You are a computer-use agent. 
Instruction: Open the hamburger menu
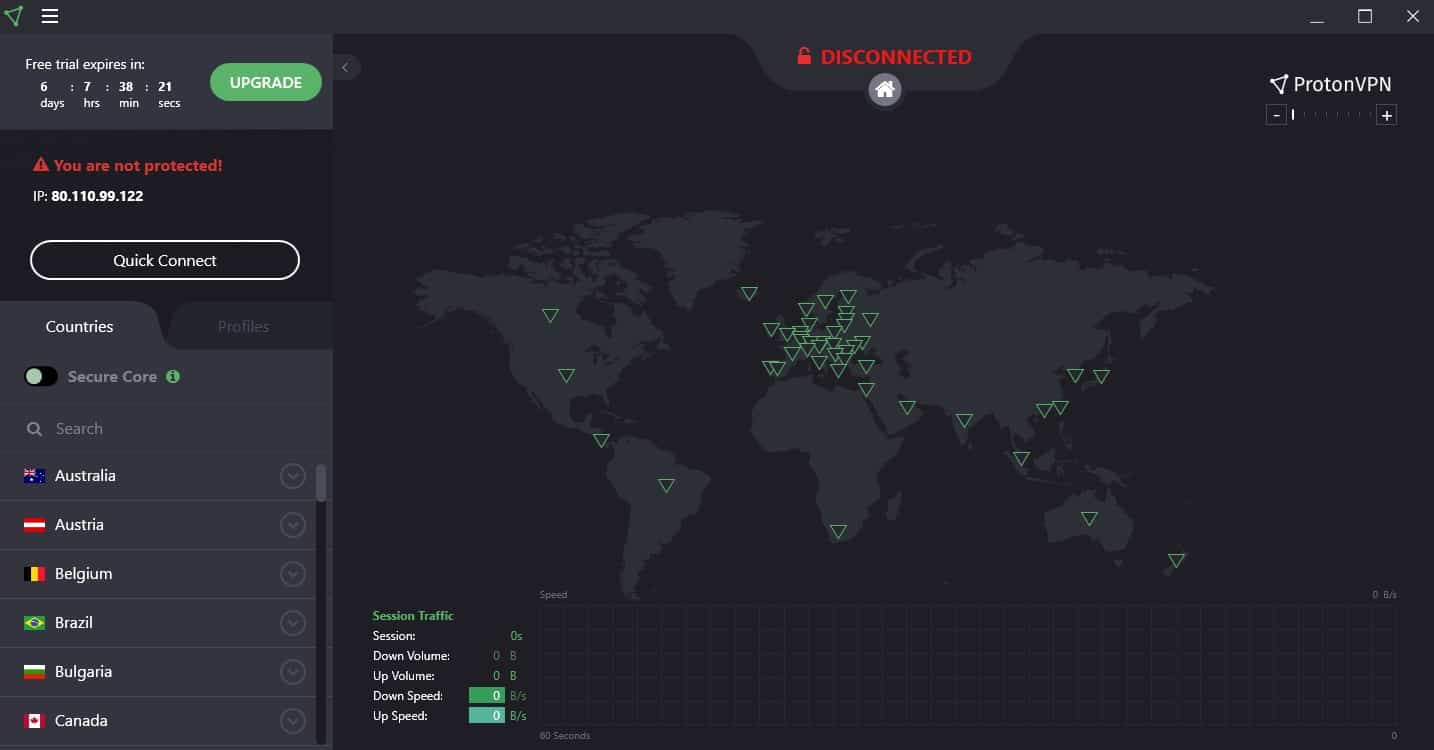49,16
